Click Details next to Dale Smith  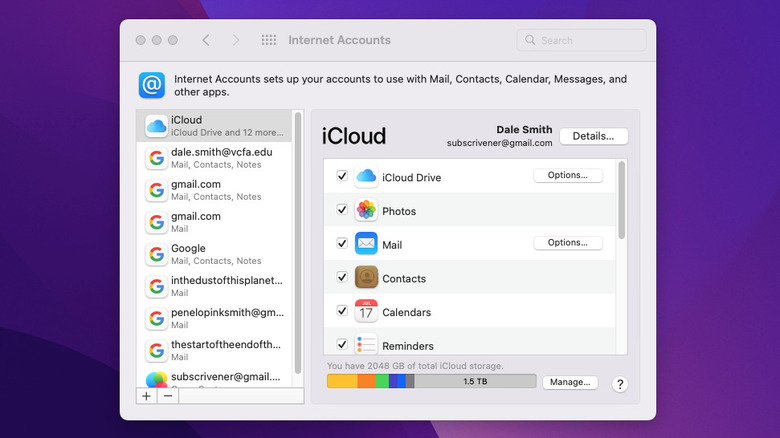tap(593, 136)
